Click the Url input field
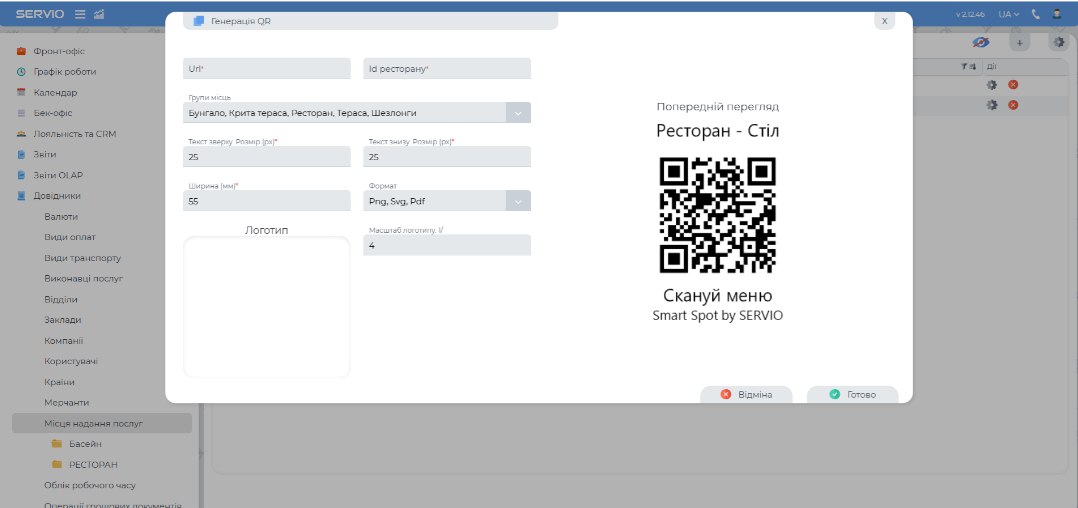 pyautogui.click(x=266, y=69)
